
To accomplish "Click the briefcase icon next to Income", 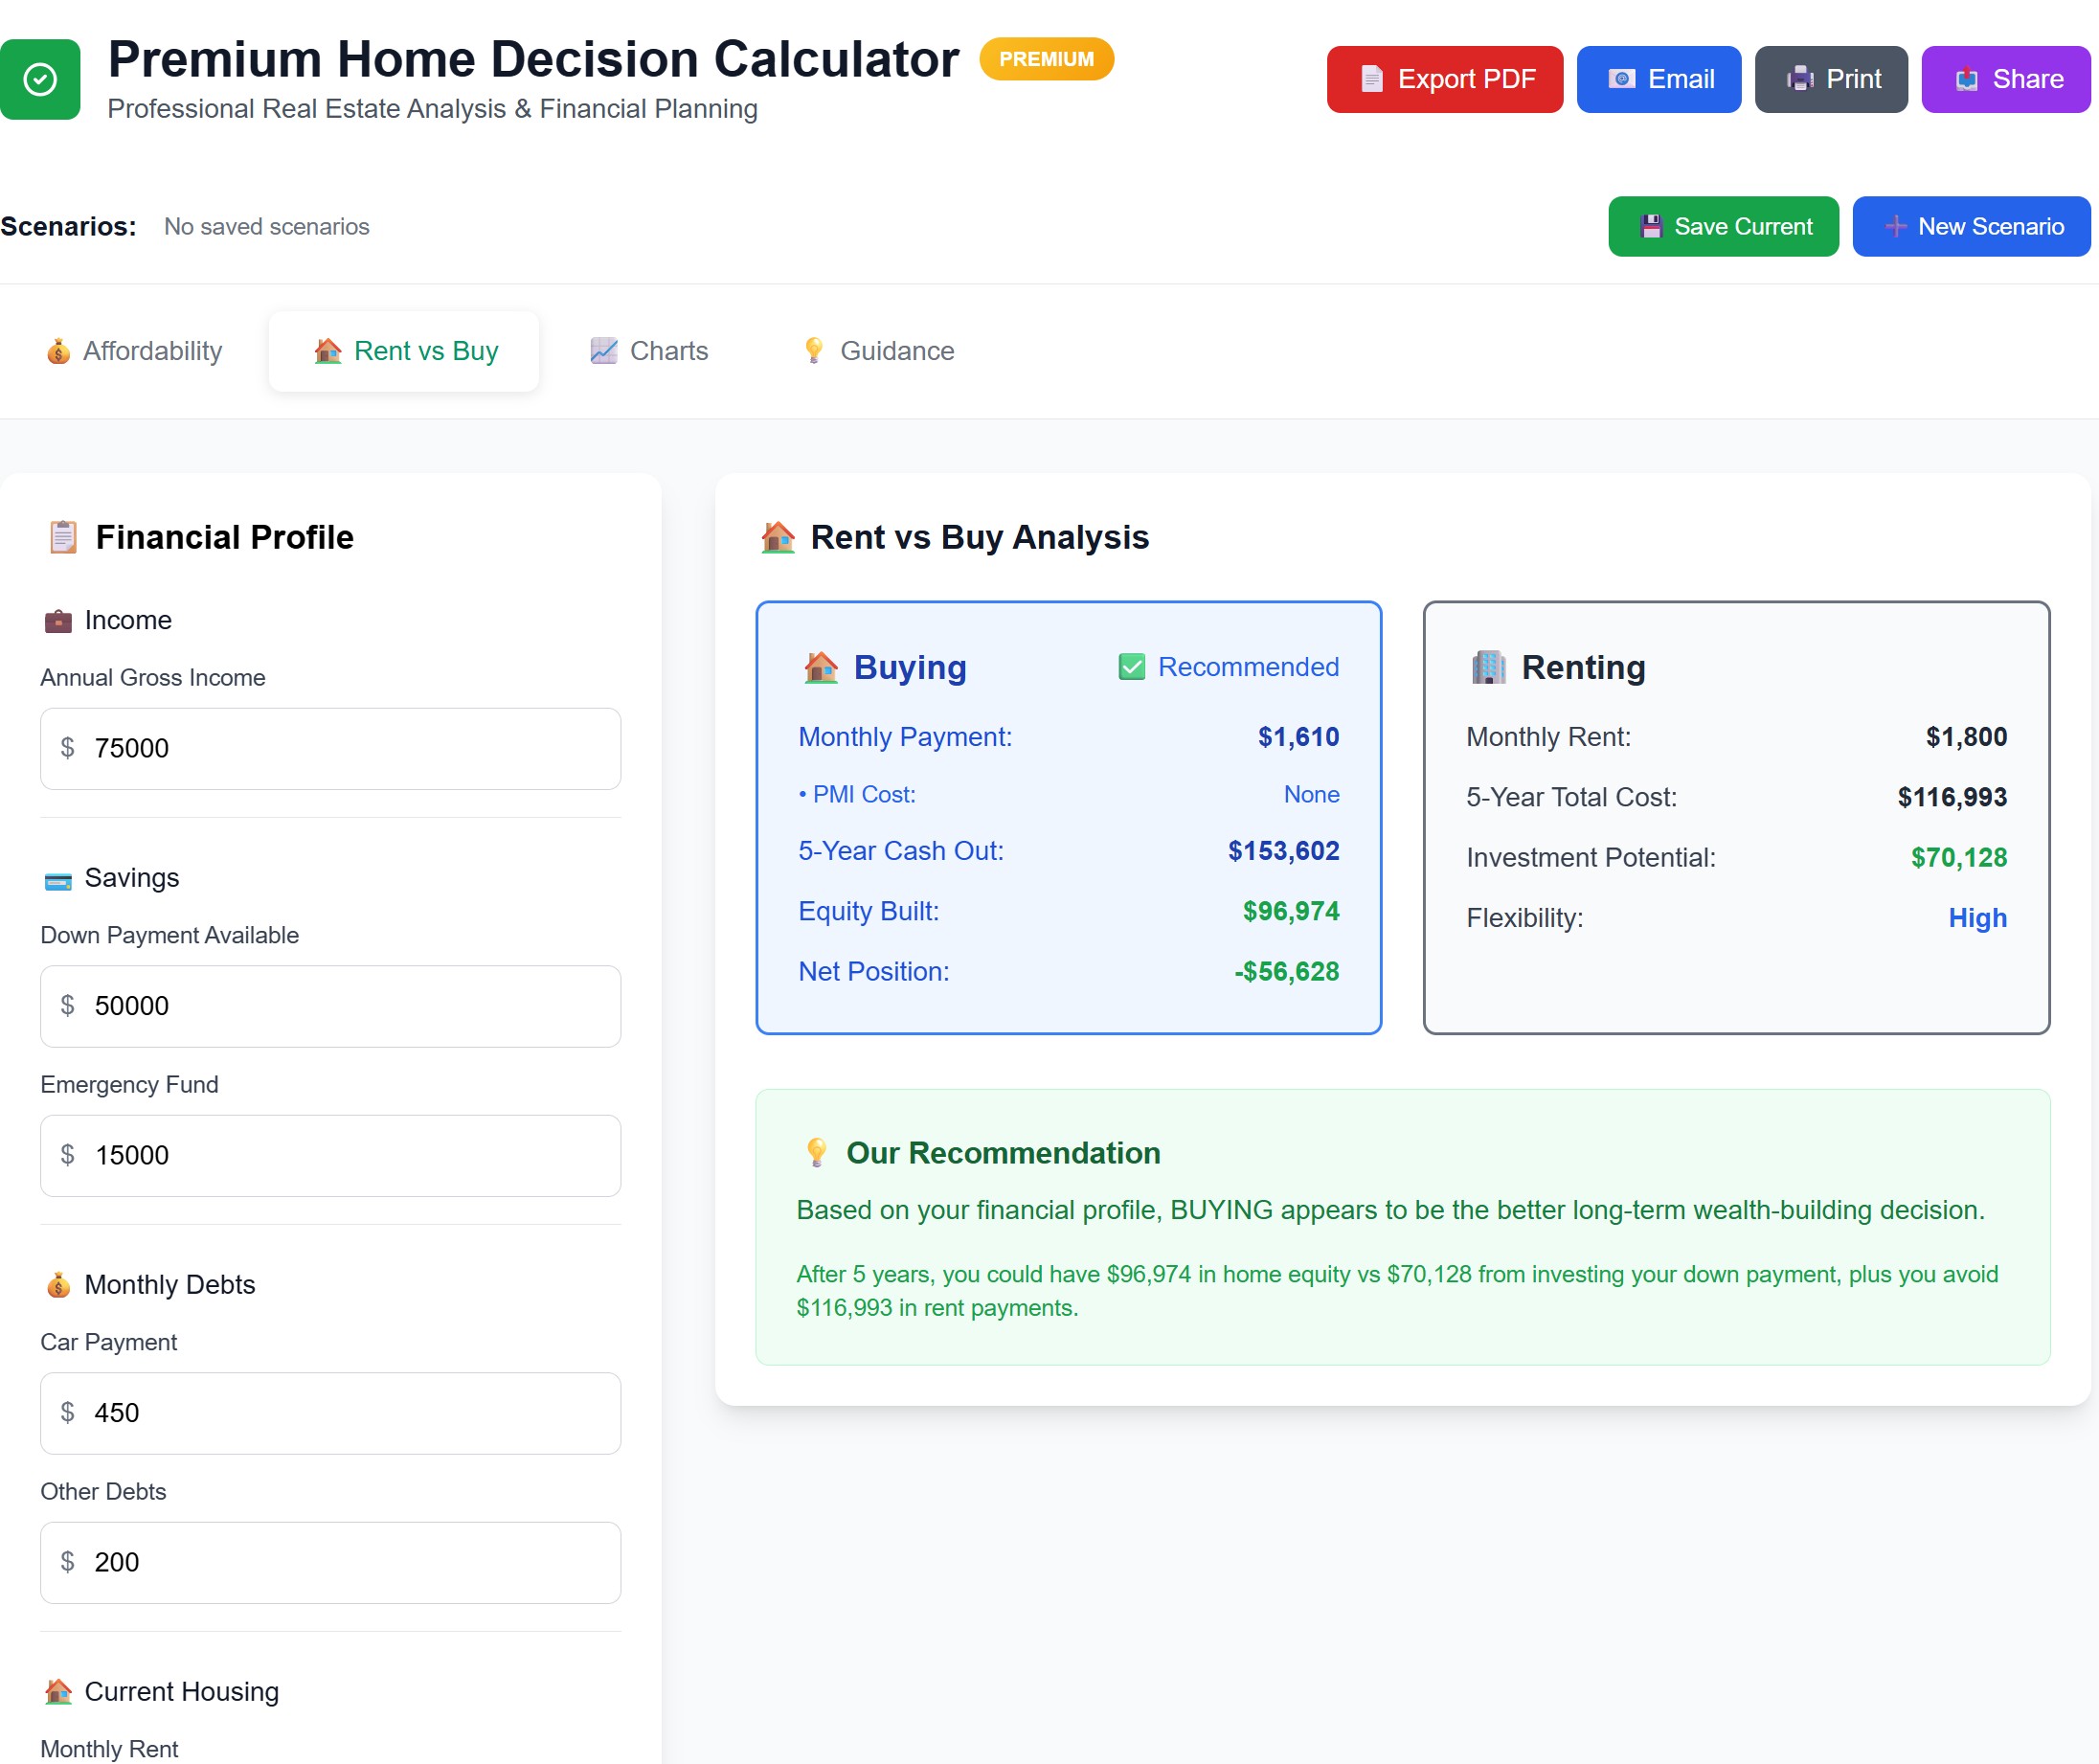I will click(58, 620).
